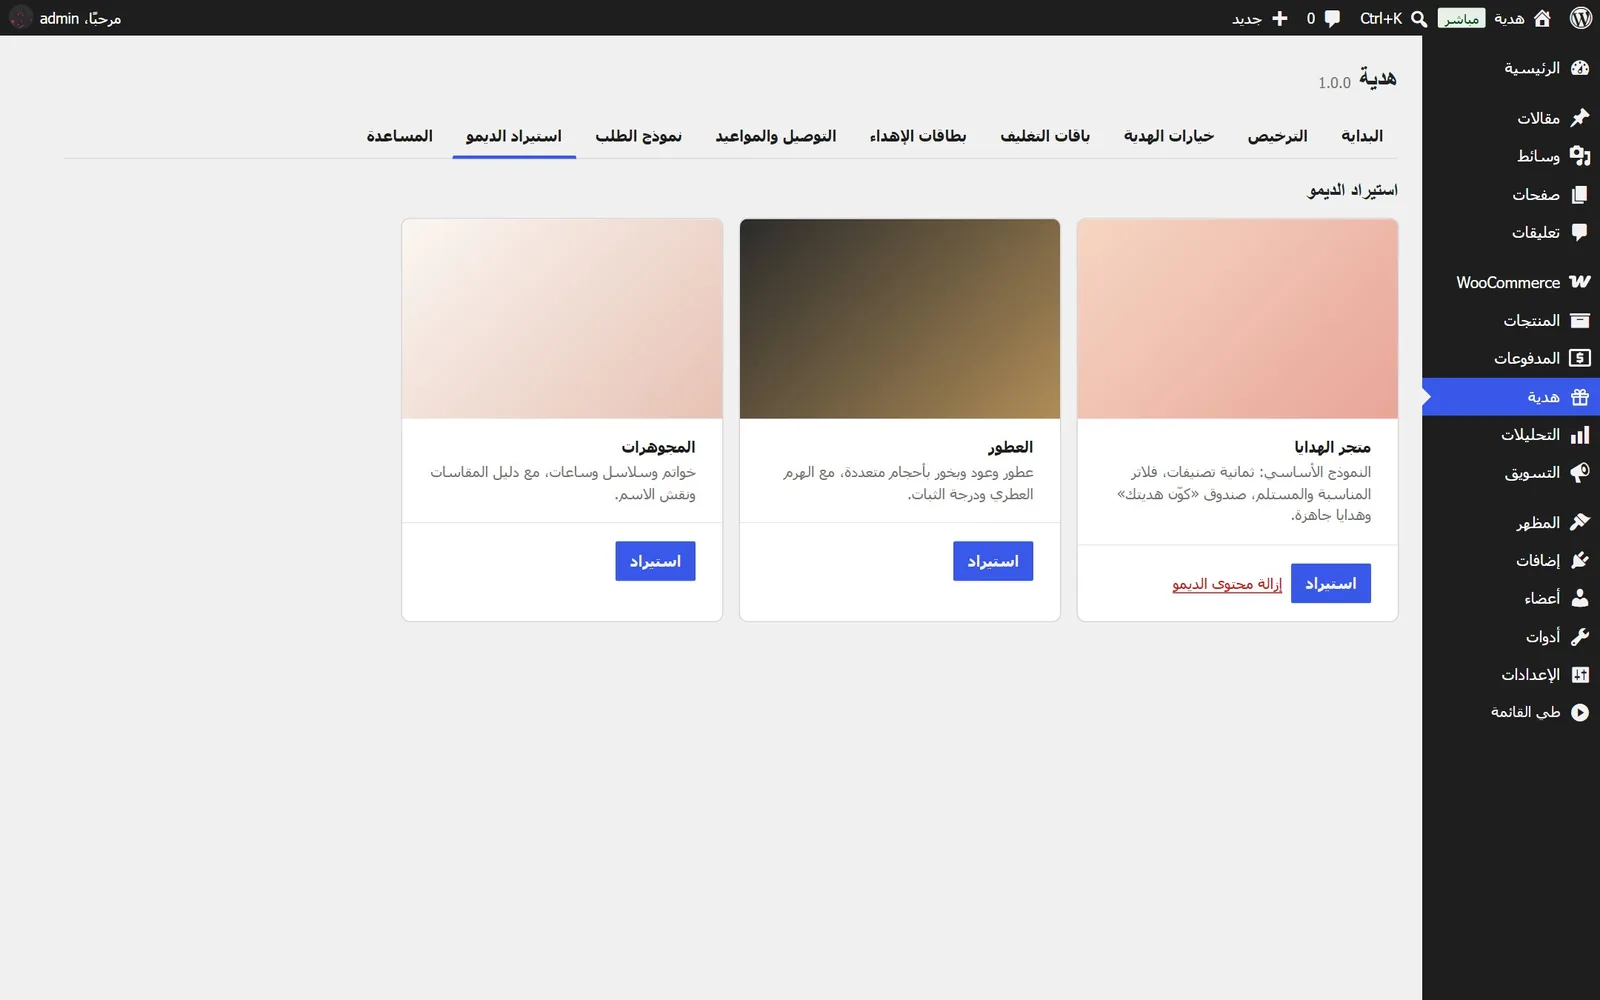The image size is (1600, 1000).
Task: Open the WooCommerce icon in sidebar
Action: pyautogui.click(x=1580, y=282)
